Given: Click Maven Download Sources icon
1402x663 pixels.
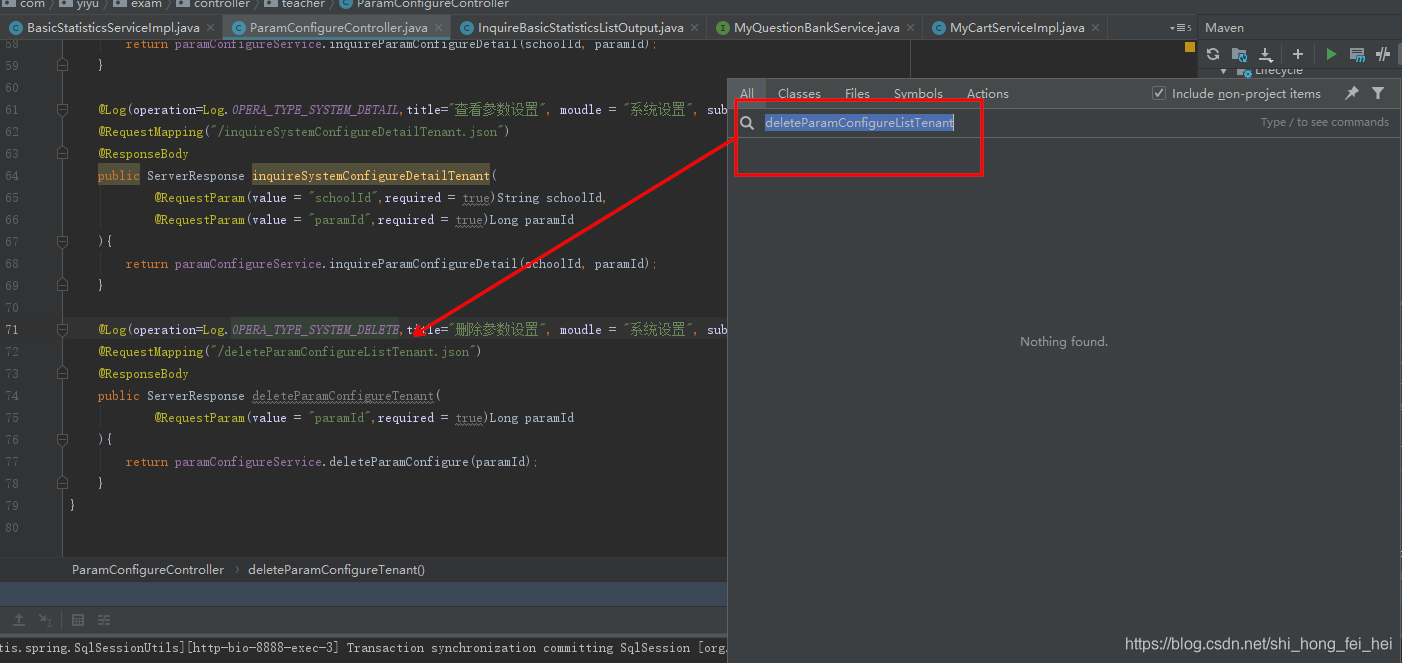Looking at the screenshot, I should click(x=1265, y=54).
